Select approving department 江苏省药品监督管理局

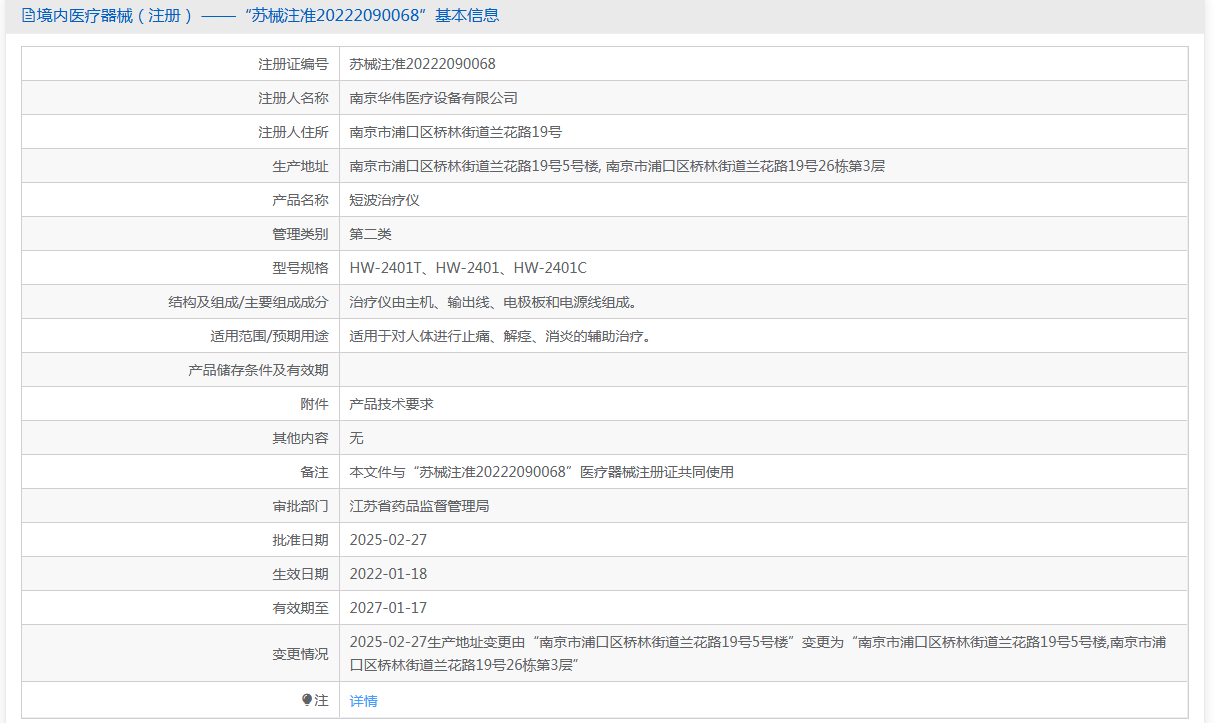[420, 506]
